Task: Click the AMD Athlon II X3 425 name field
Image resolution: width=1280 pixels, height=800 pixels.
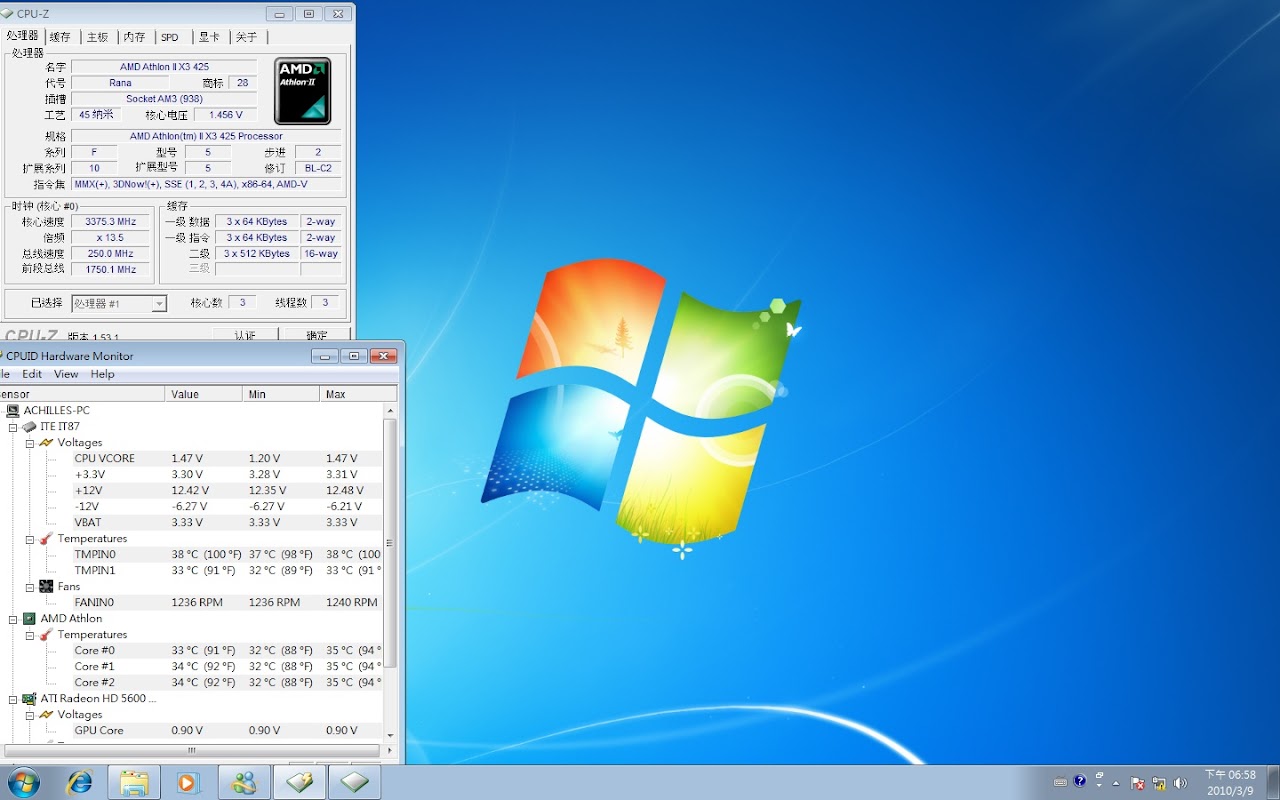Action: pyautogui.click(x=164, y=67)
